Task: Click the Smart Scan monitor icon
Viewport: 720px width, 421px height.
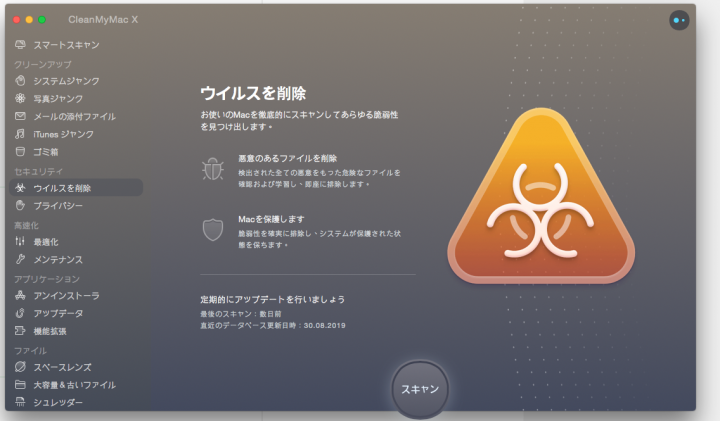Action: pyautogui.click(x=20, y=45)
